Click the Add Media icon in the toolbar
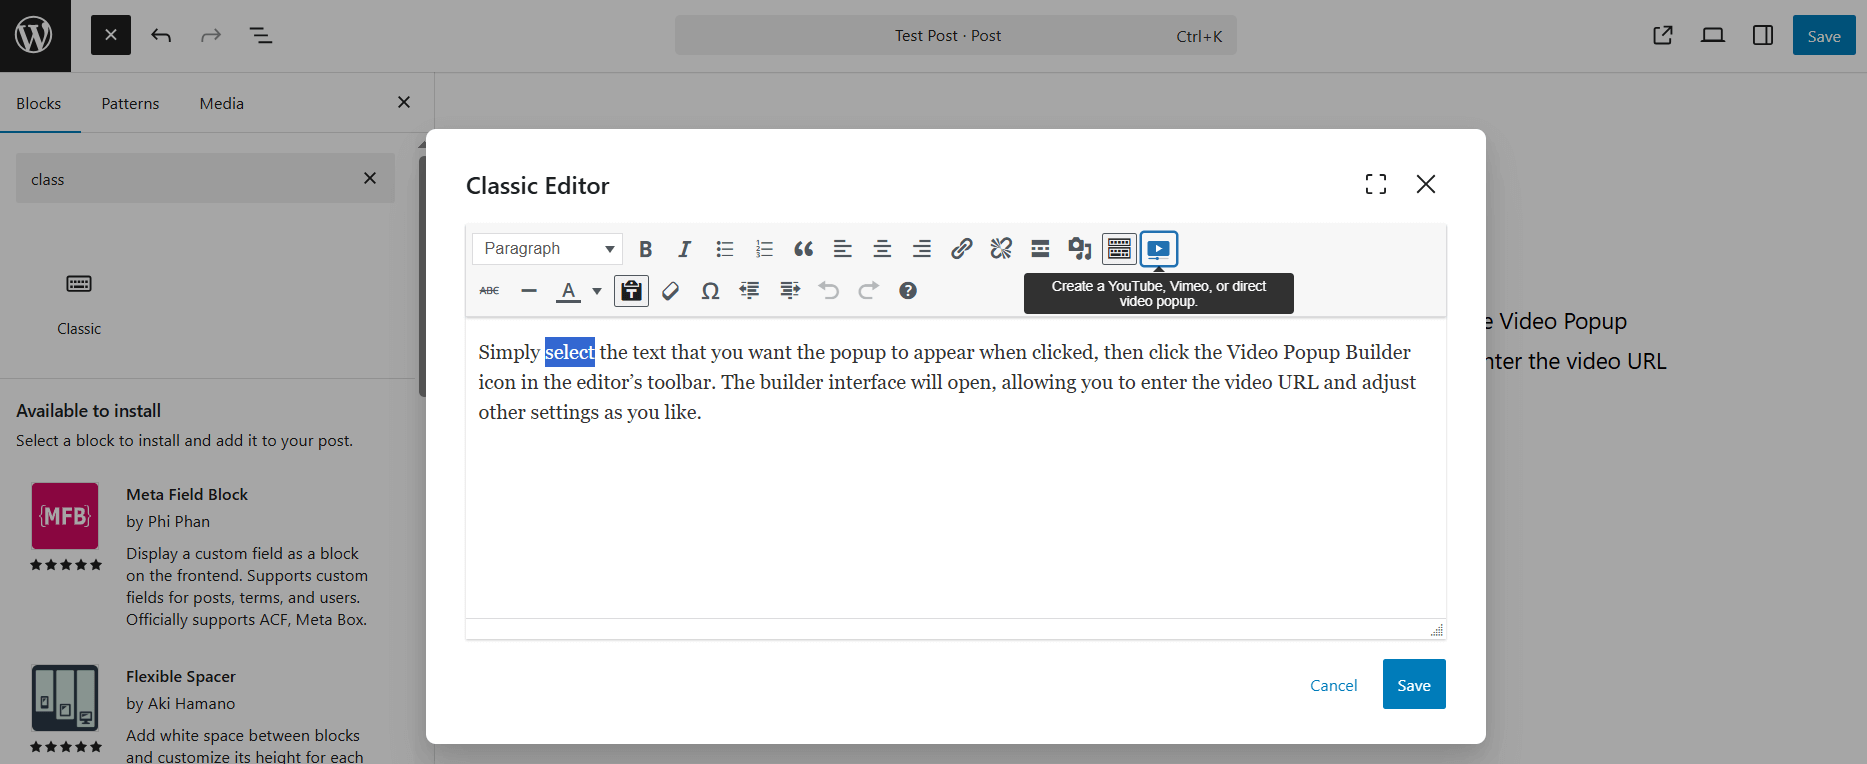Viewport: 1867px width, 764px height. click(1080, 249)
